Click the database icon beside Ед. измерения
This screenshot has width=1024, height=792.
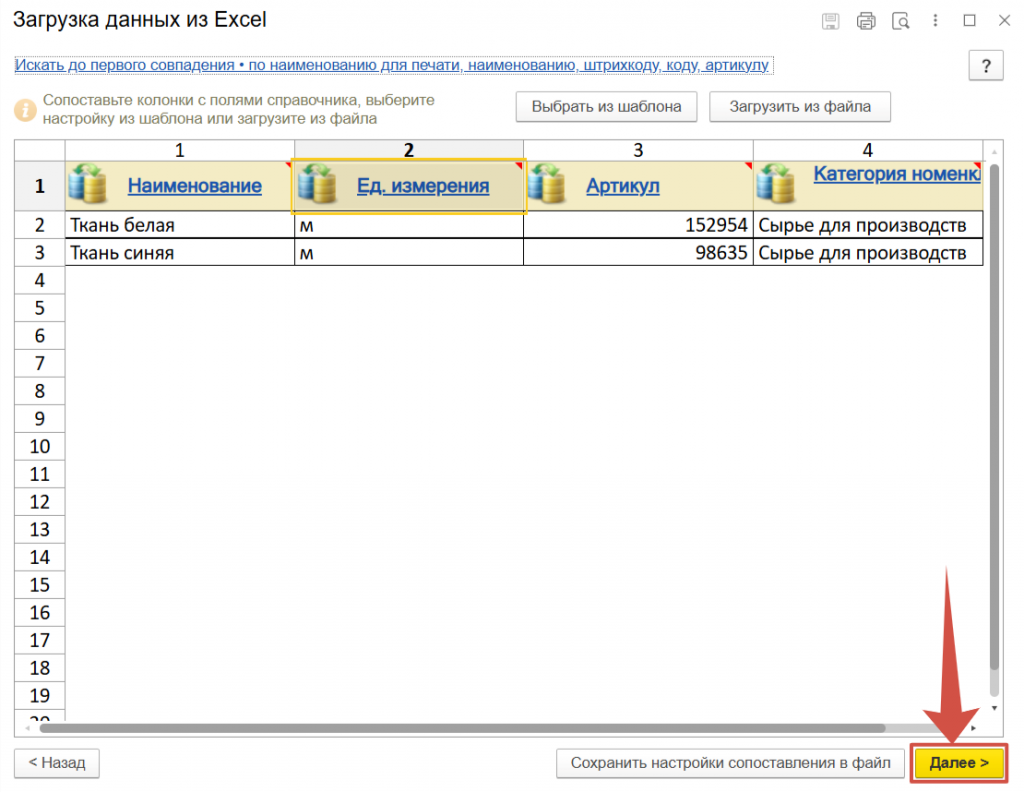tap(318, 185)
